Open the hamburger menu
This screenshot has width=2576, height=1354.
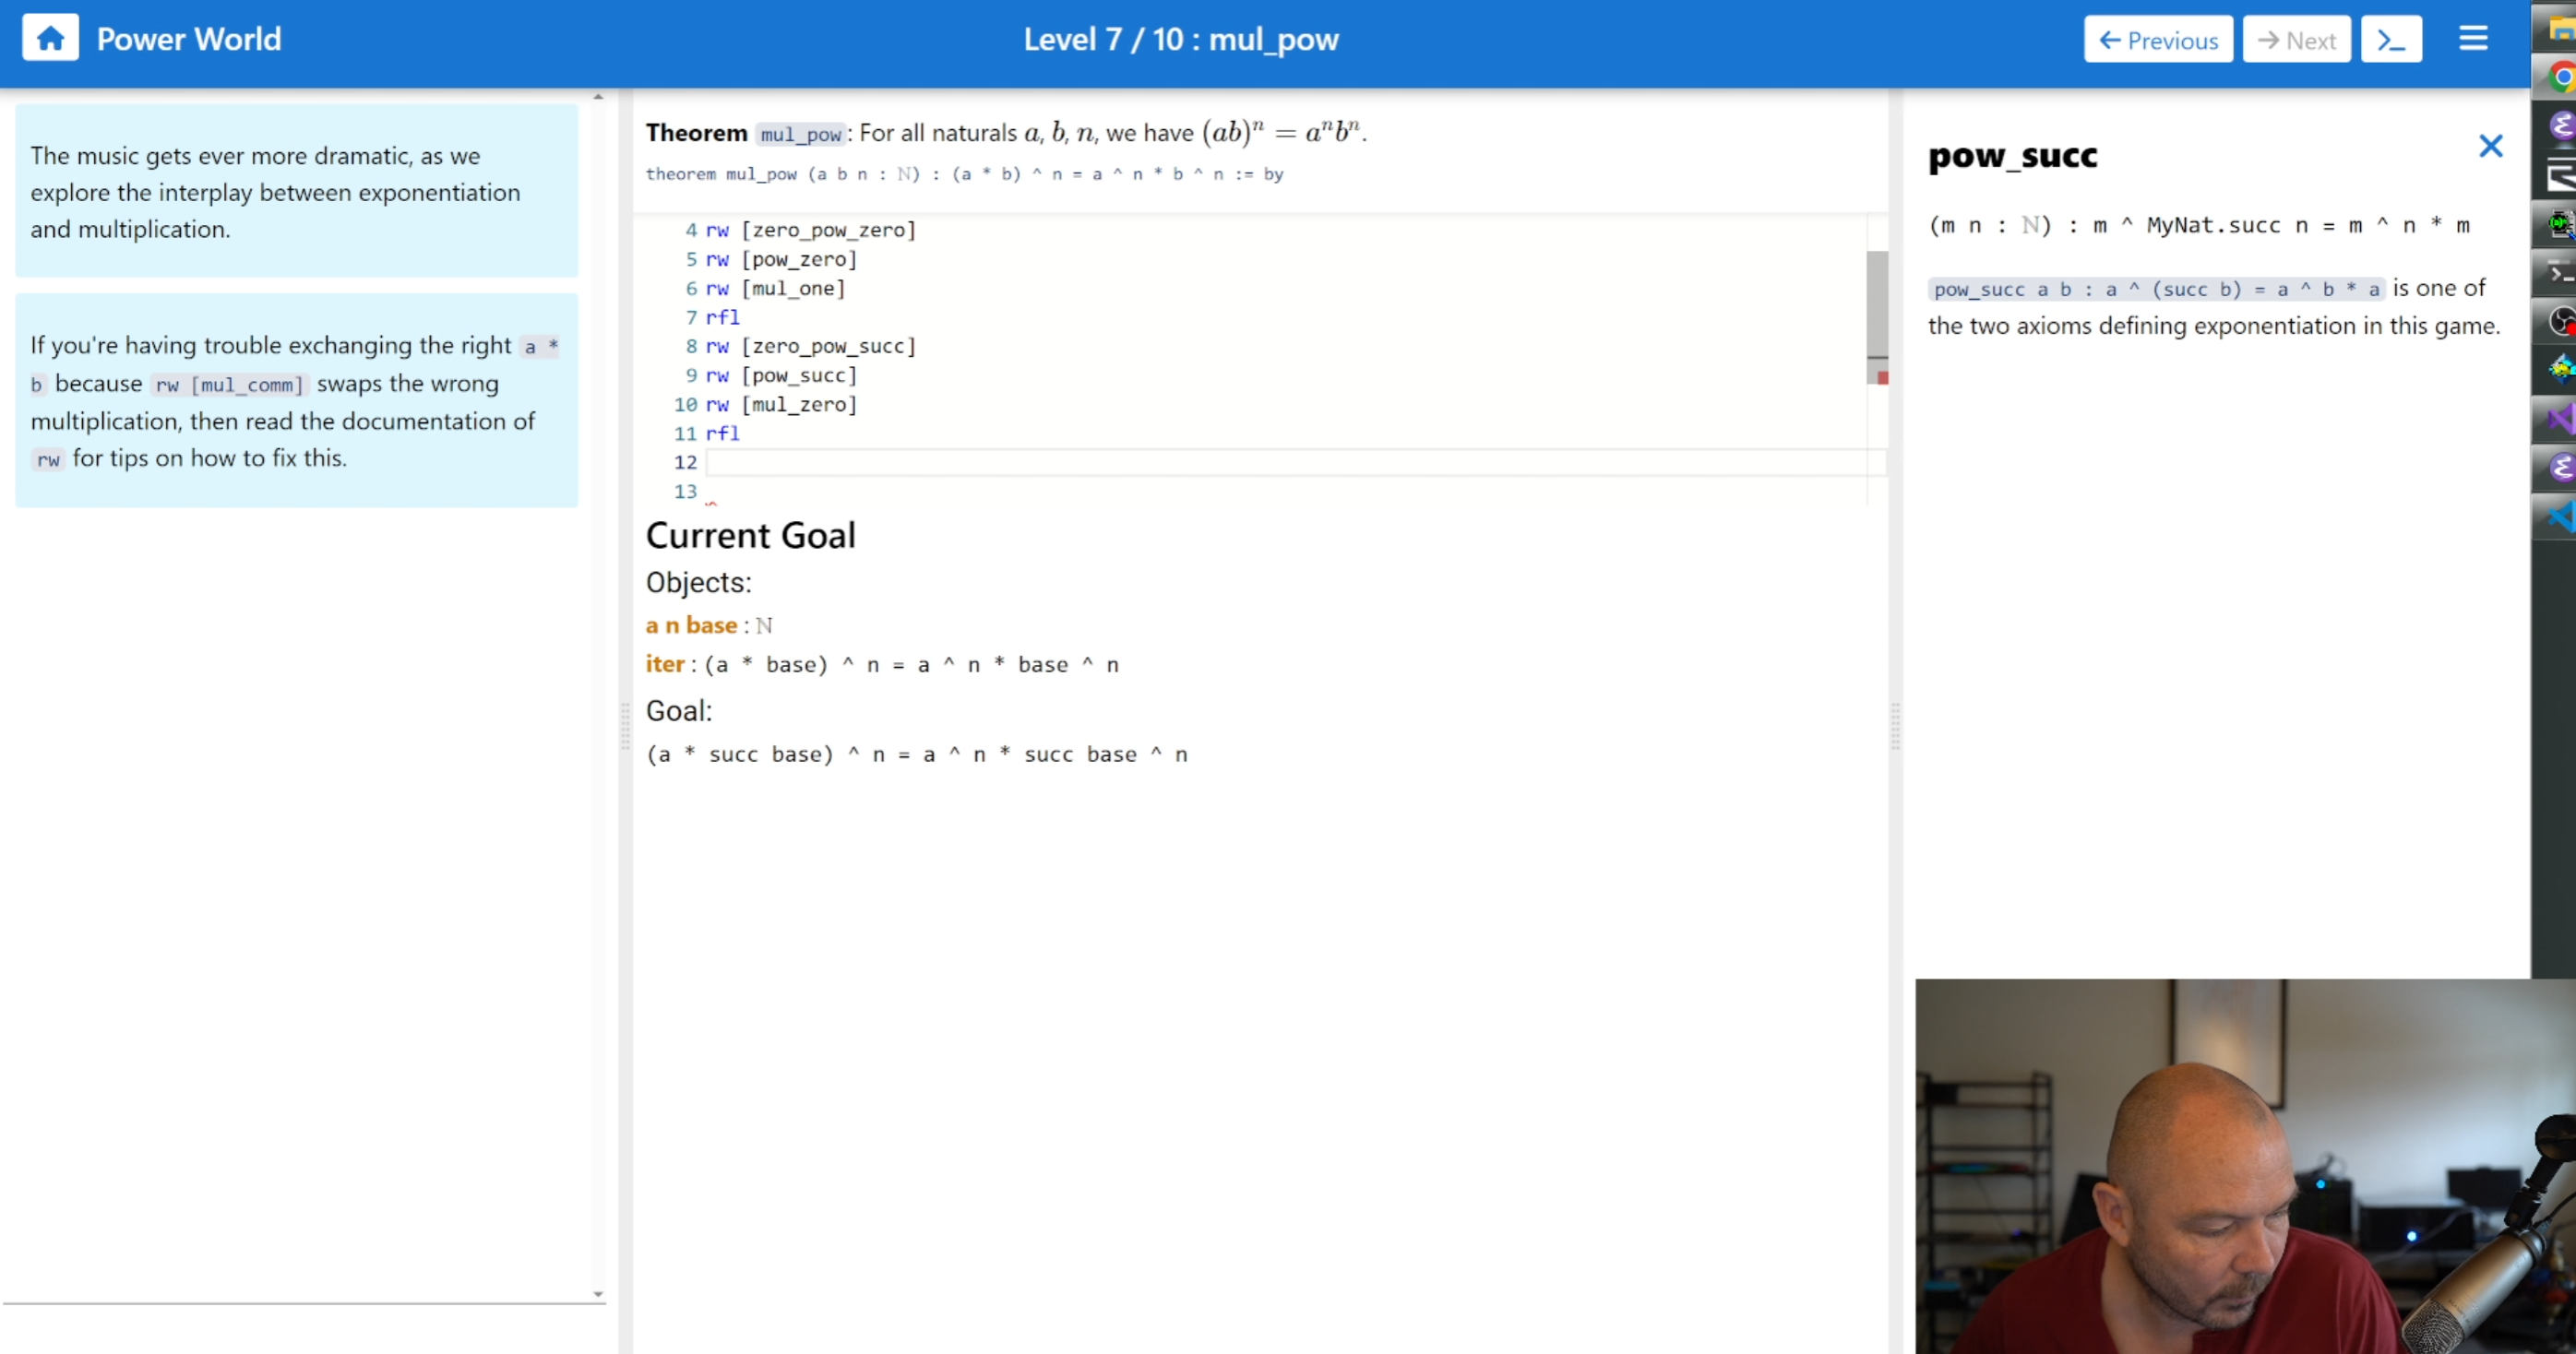2473,39
